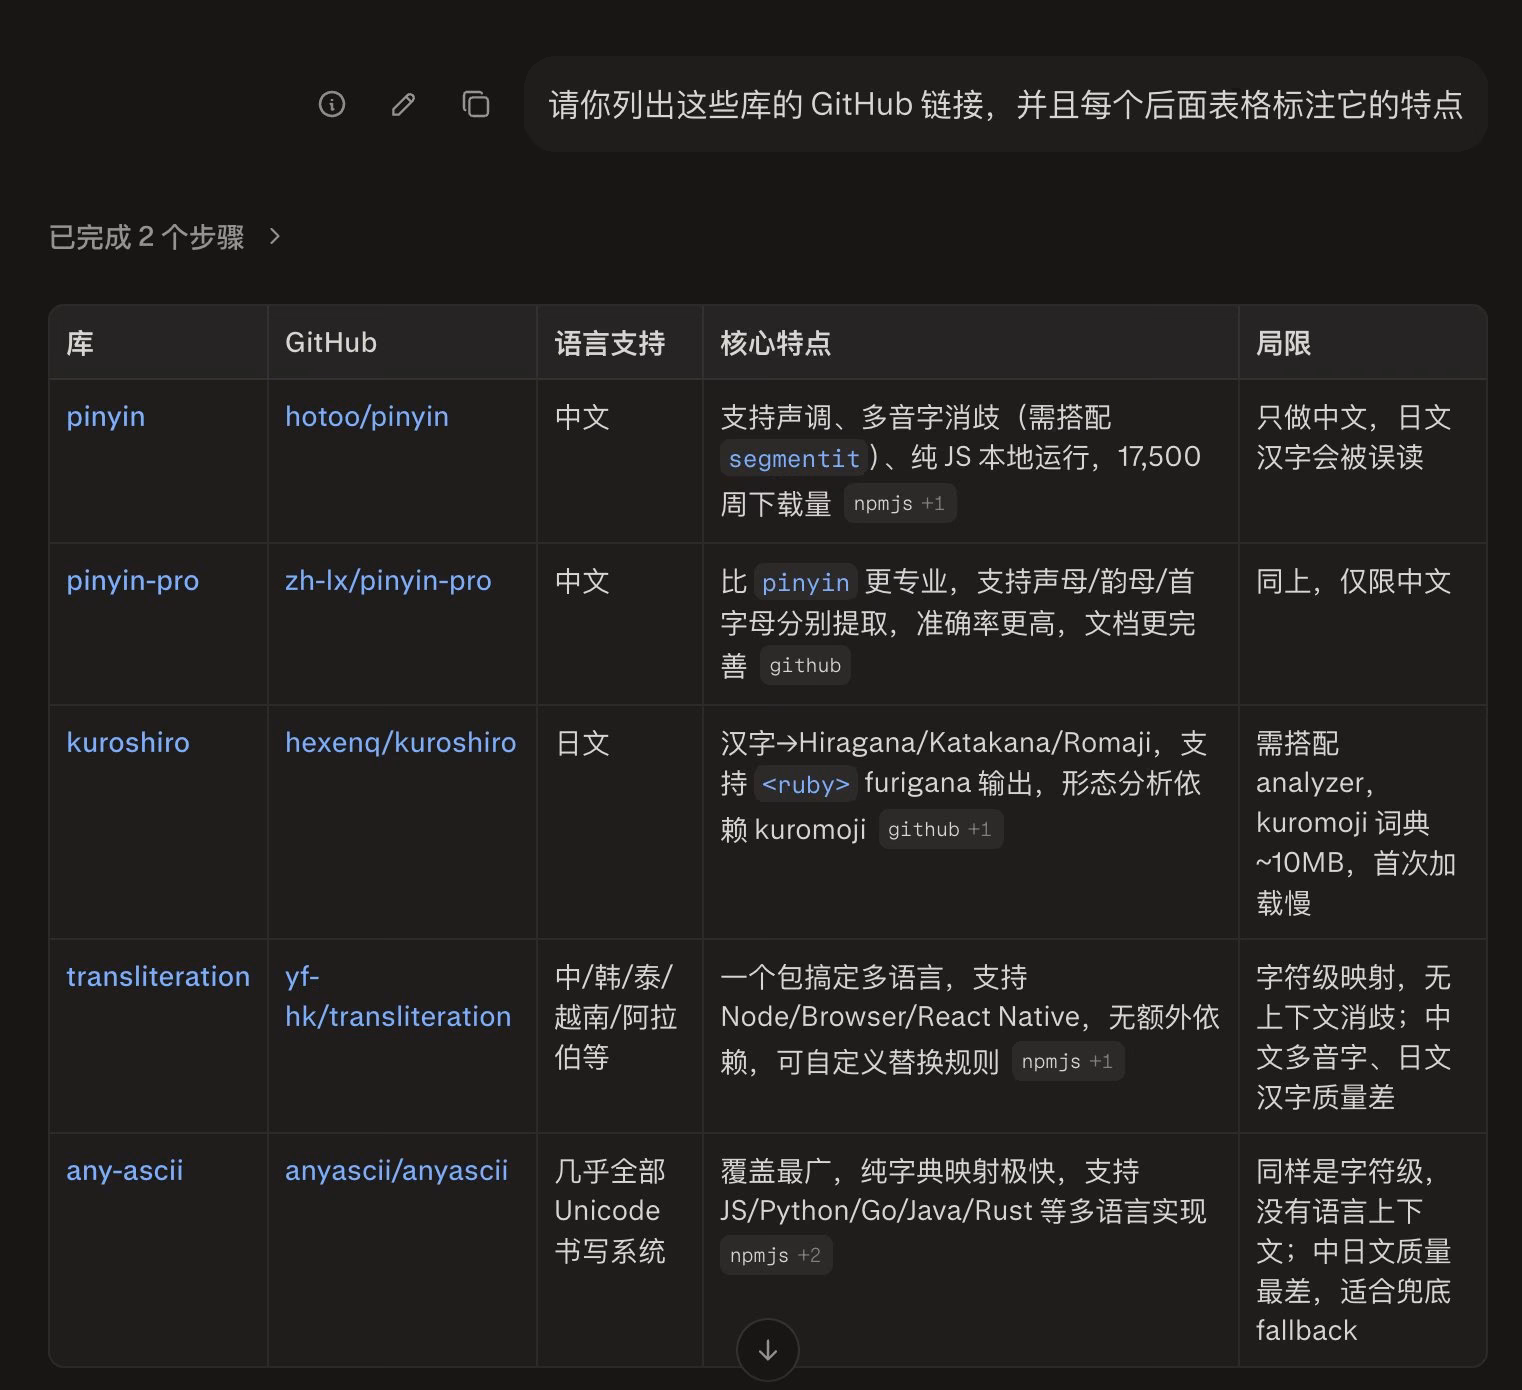Click the 'npmjs +1' citation in the pinyin row

tap(900, 503)
